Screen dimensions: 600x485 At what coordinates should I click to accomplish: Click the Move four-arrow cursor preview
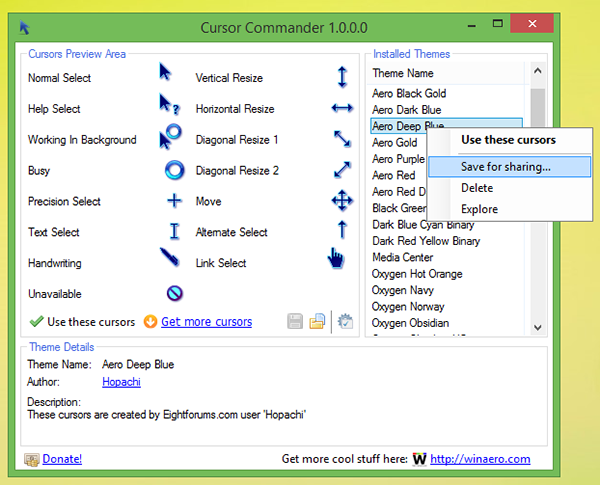(x=342, y=200)
